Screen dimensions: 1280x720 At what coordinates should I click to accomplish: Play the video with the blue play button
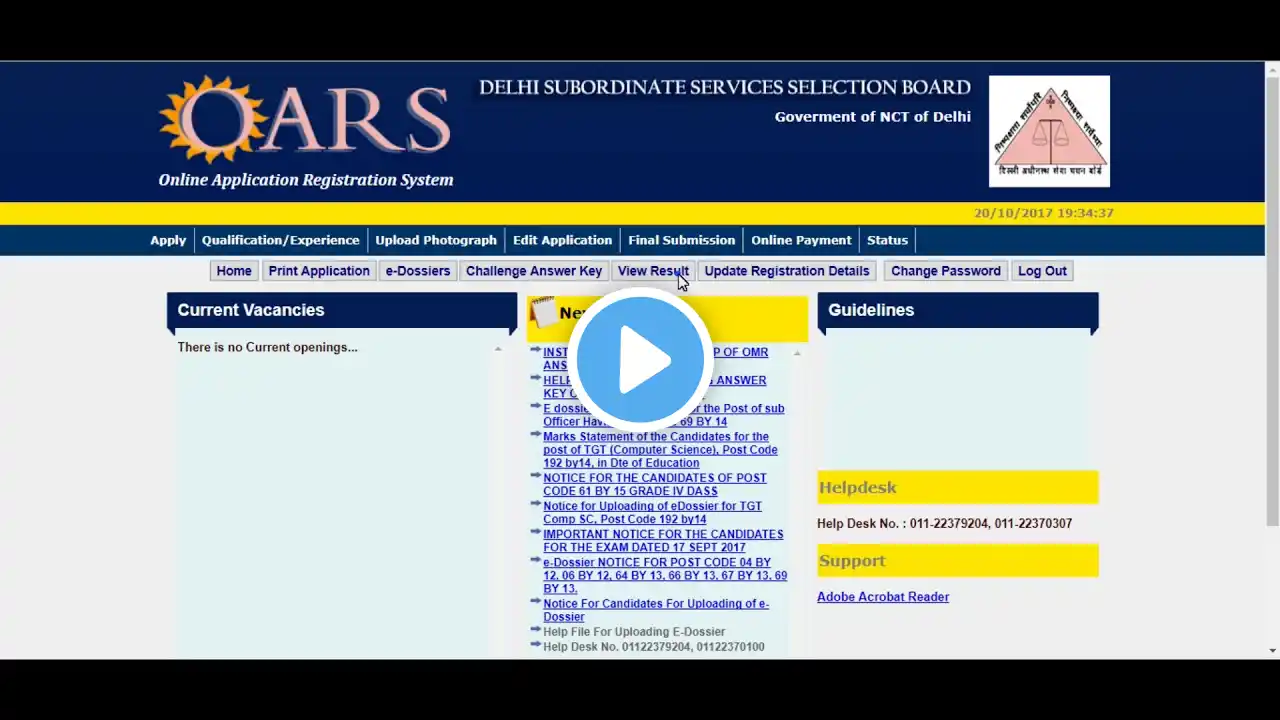(x=640, y=360)
